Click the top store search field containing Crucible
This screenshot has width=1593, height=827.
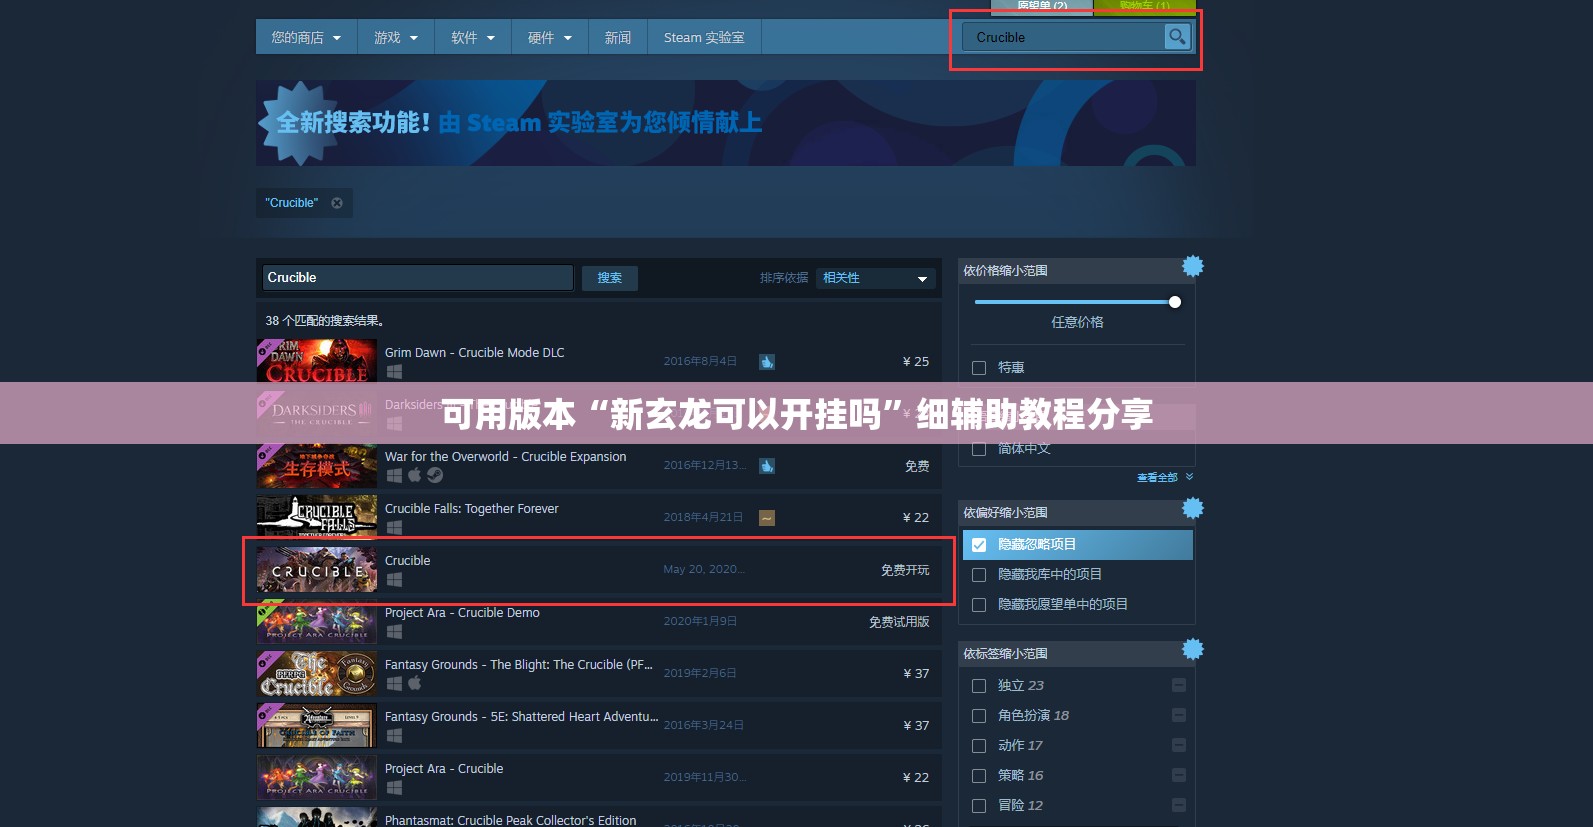[1064, 37]
